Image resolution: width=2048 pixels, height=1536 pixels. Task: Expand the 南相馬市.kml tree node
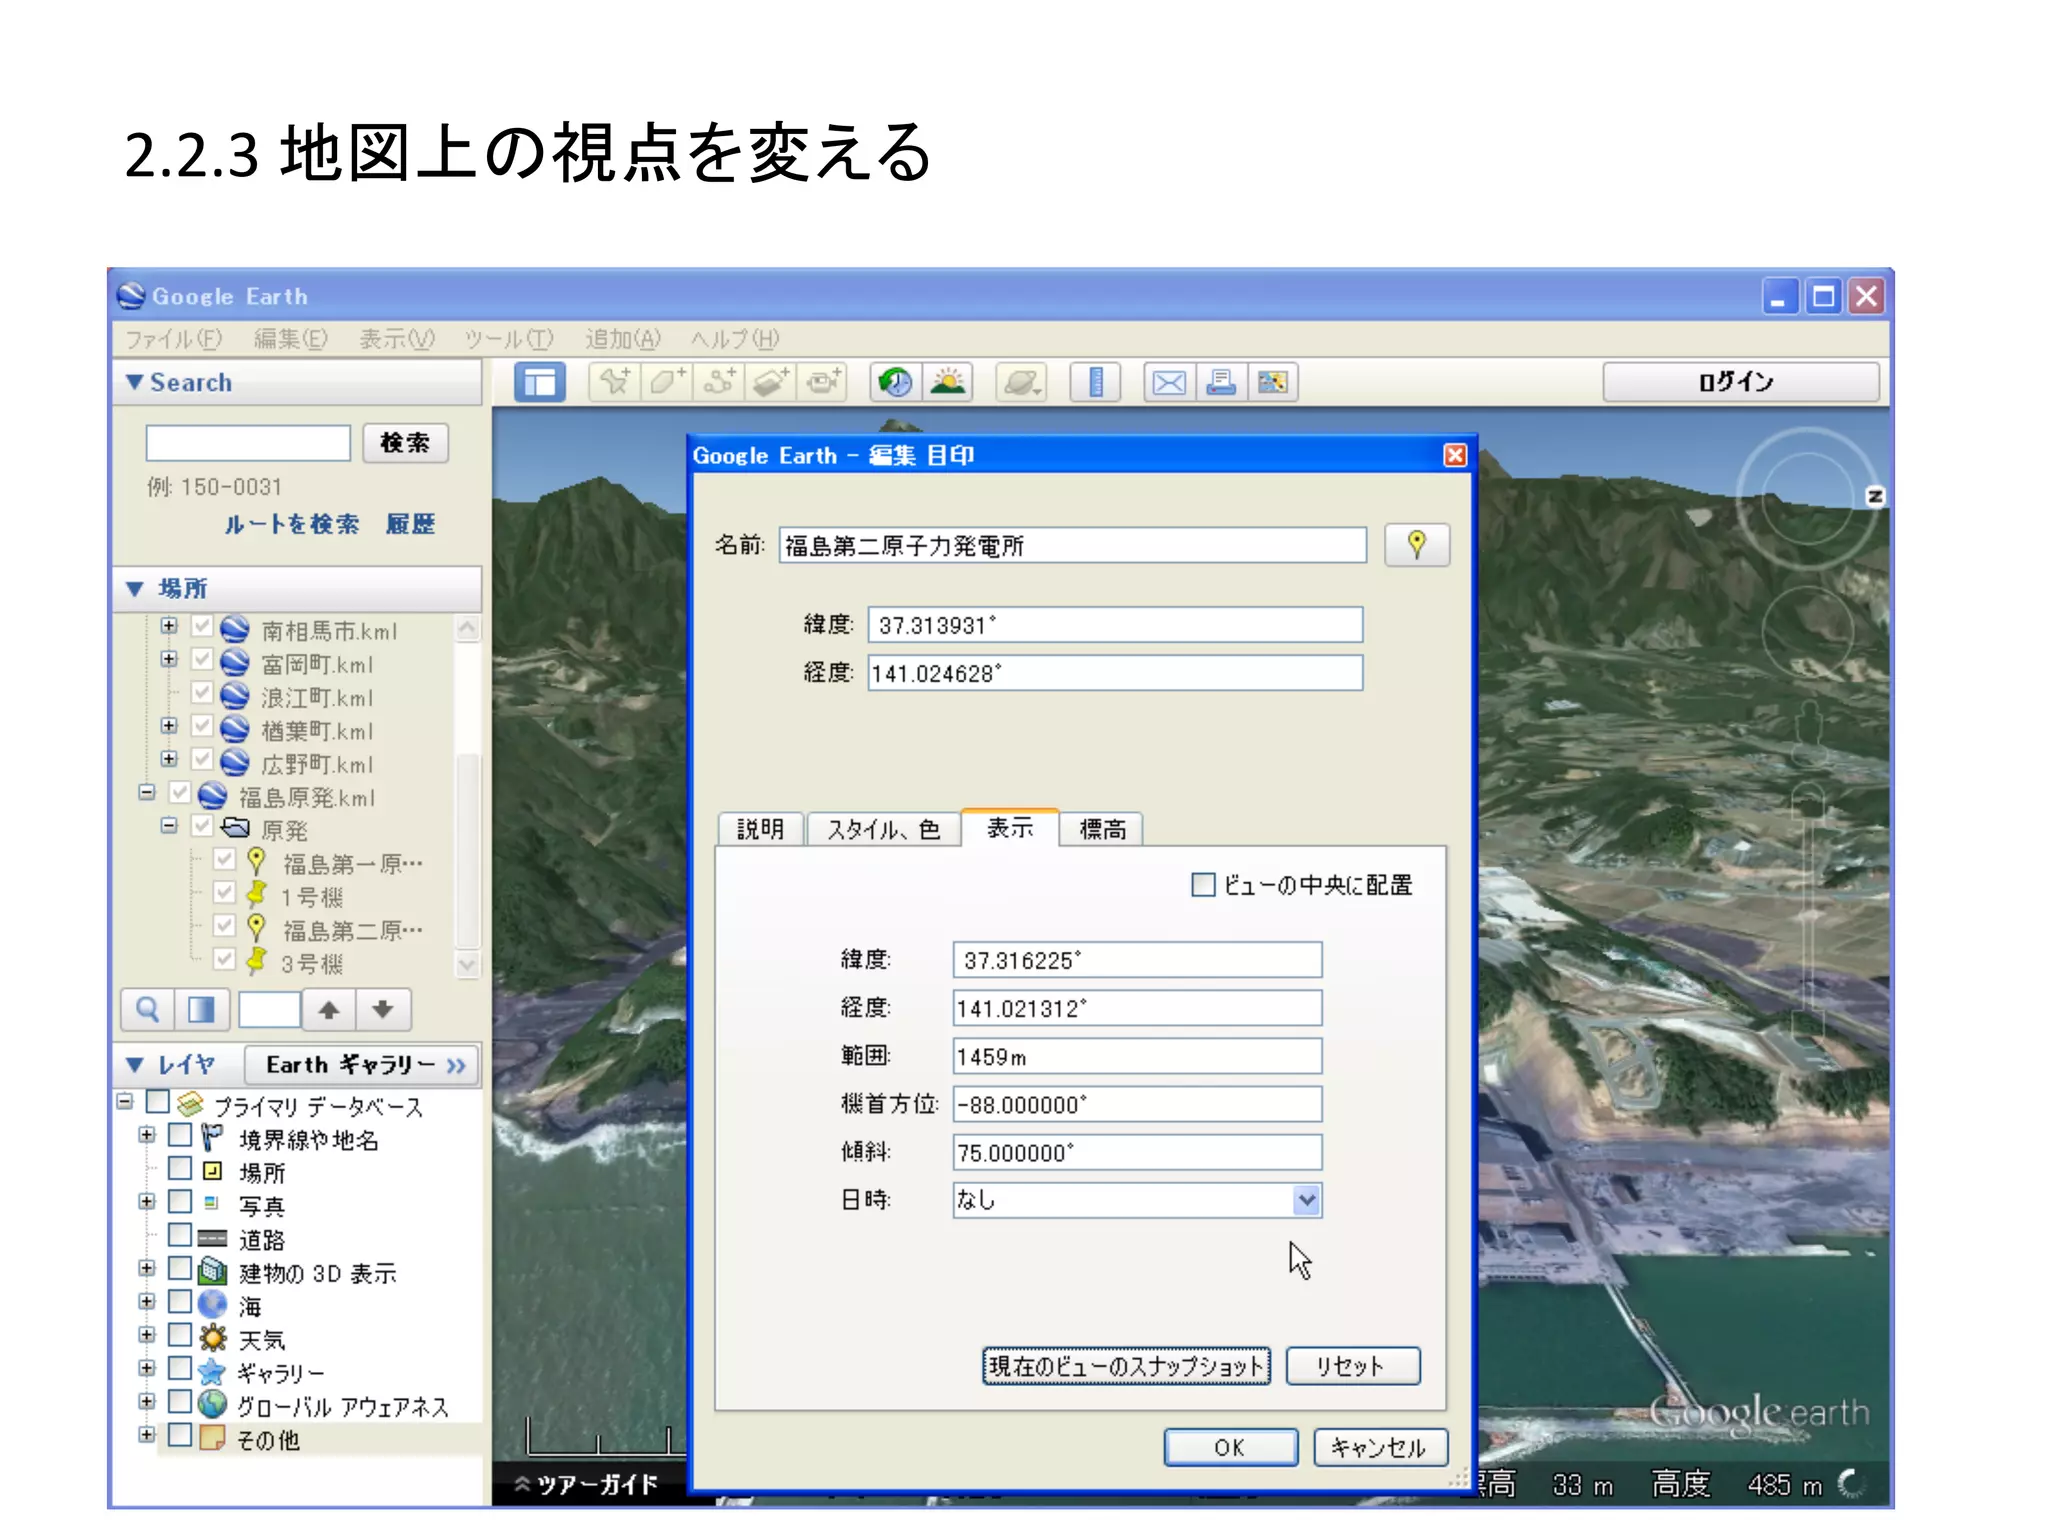169,626
